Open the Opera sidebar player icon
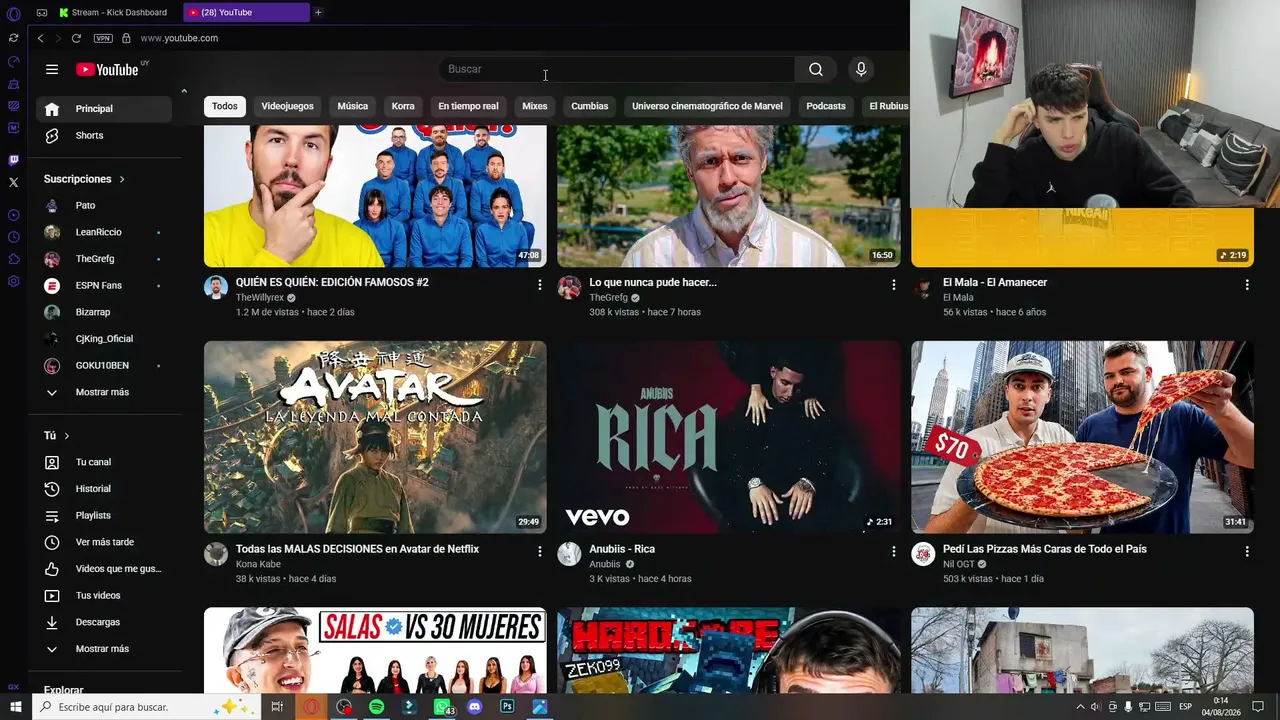 click(x=13, y=215)
